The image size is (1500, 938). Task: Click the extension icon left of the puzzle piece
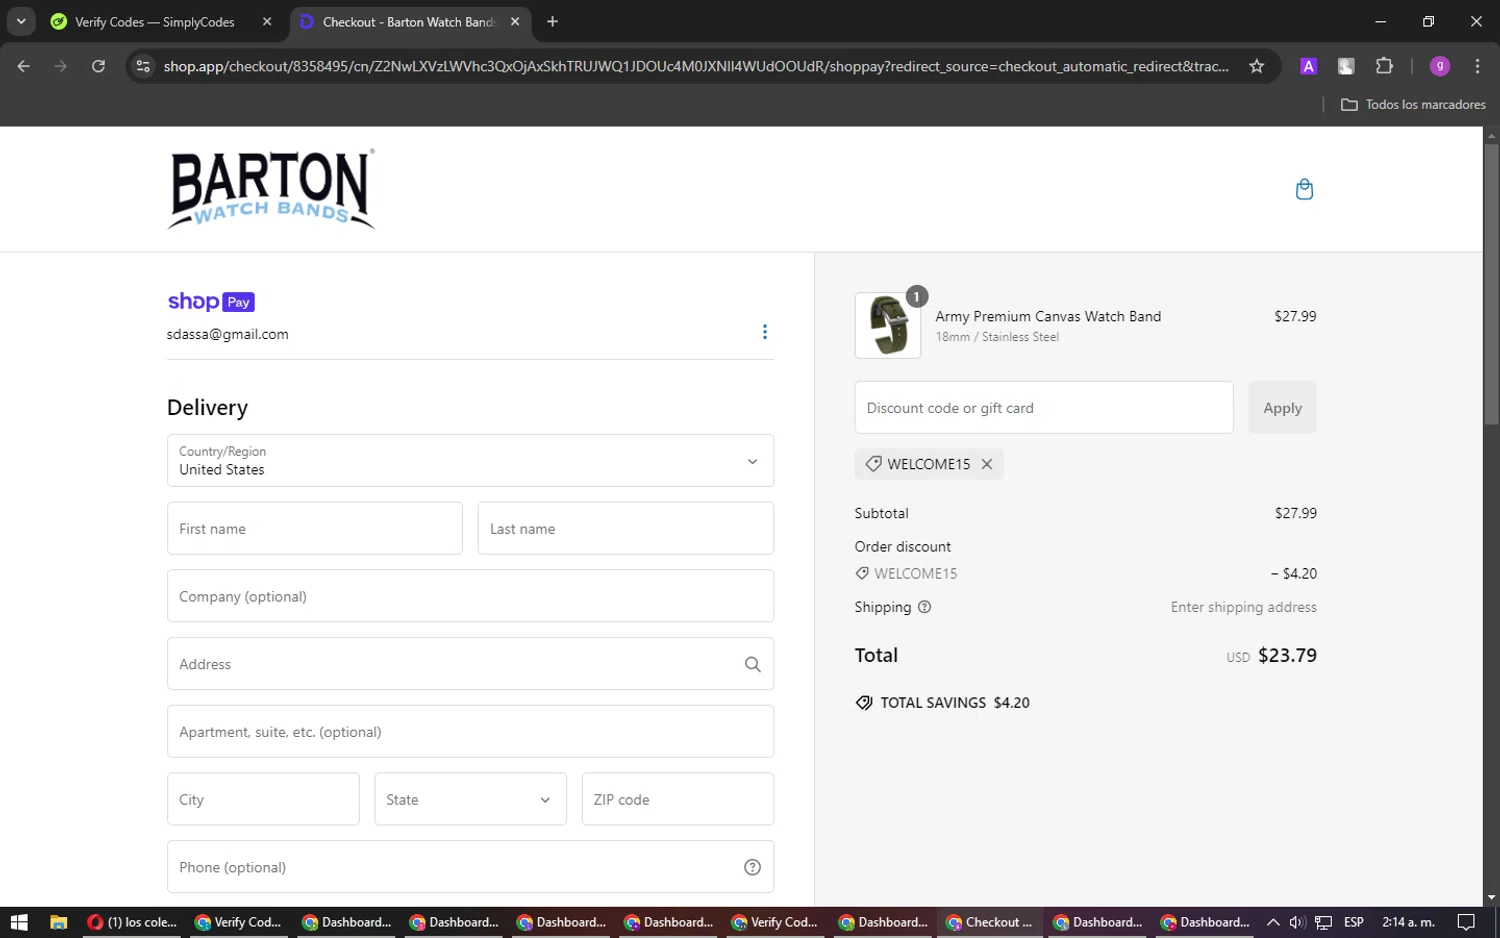click(x=1346, y=66)
